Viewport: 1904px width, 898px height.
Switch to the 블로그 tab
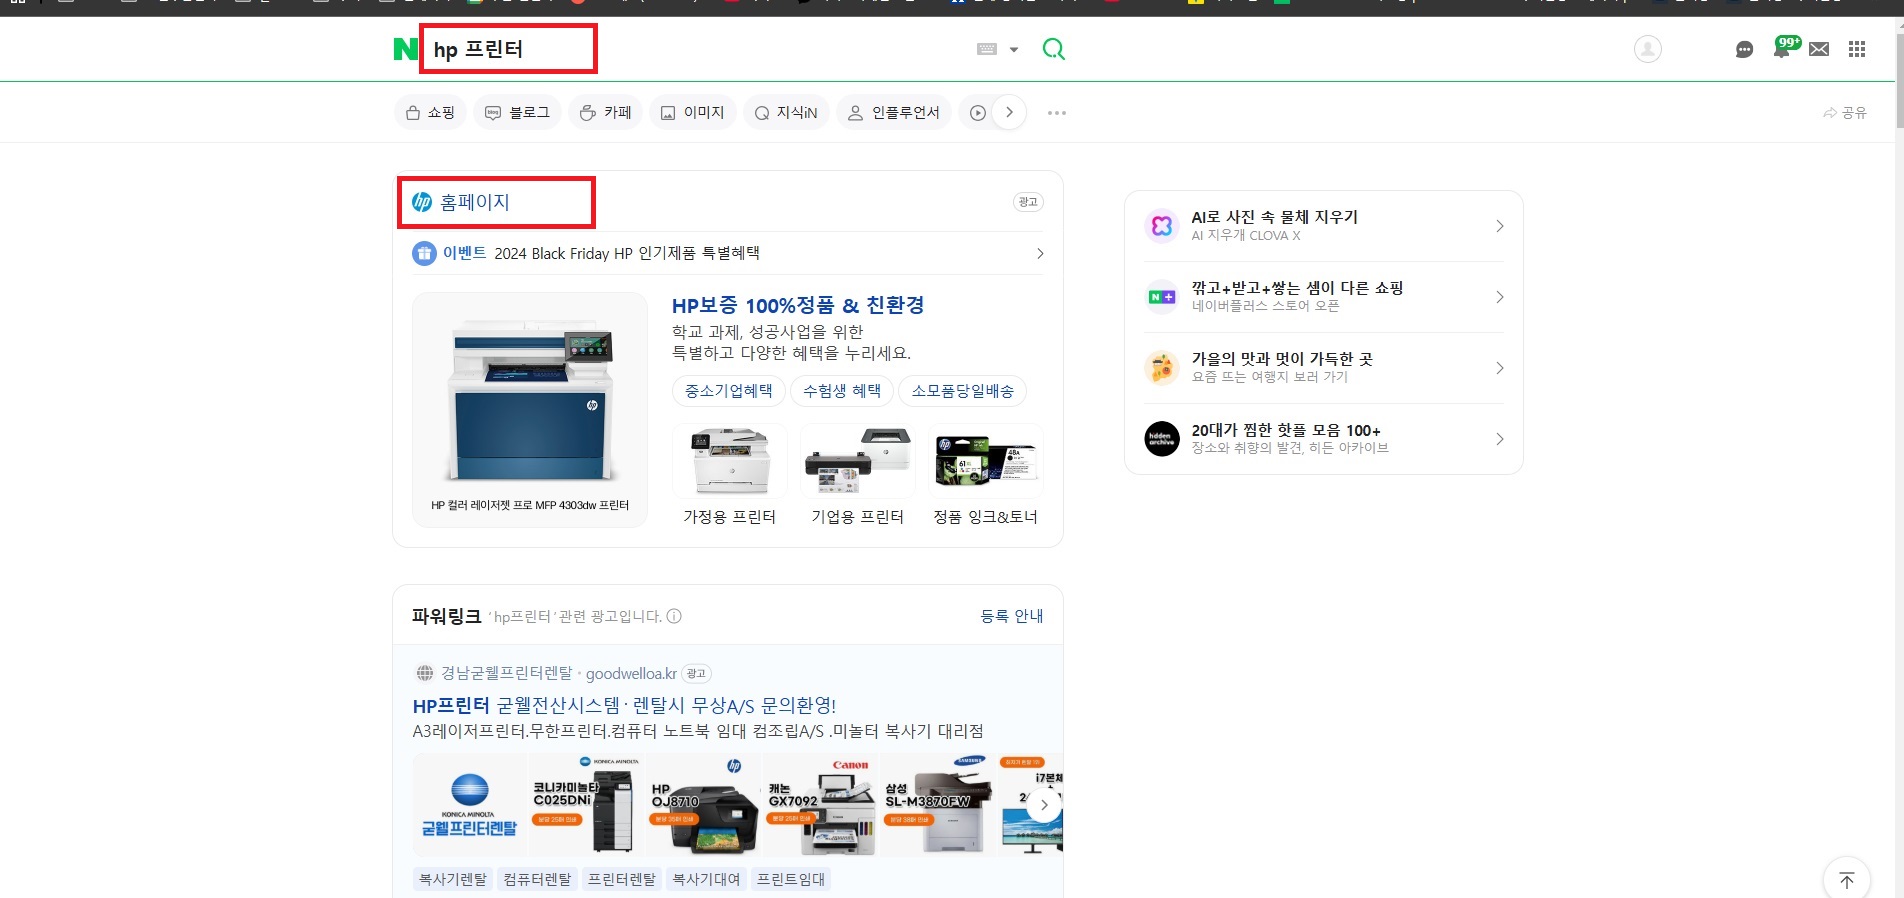517,113
